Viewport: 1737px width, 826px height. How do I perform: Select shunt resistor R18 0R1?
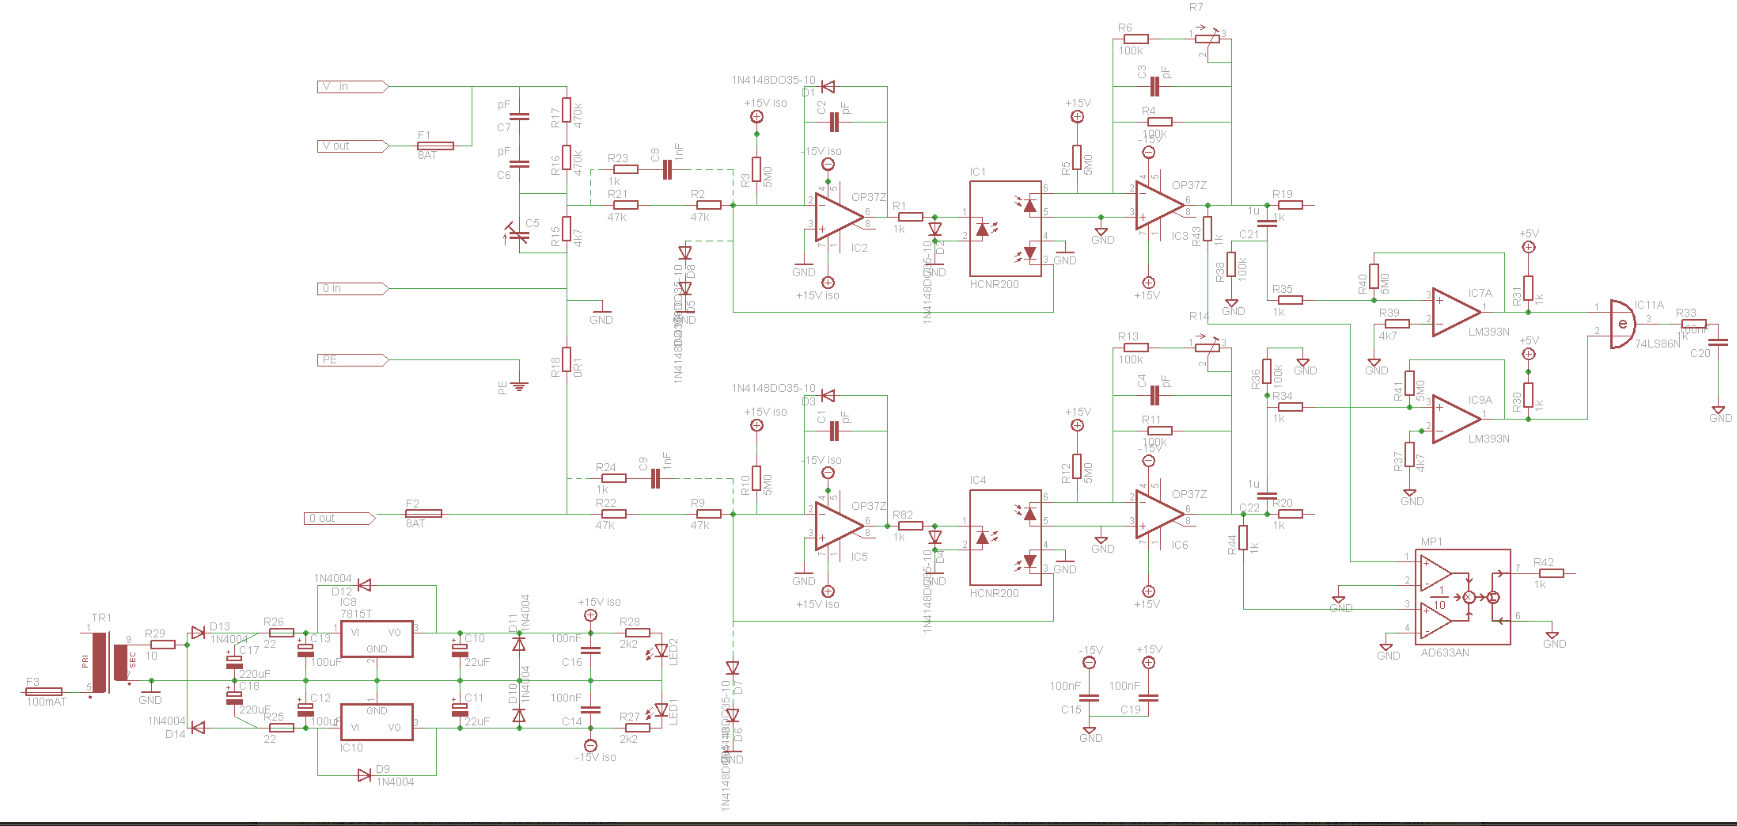click(566, 359)
